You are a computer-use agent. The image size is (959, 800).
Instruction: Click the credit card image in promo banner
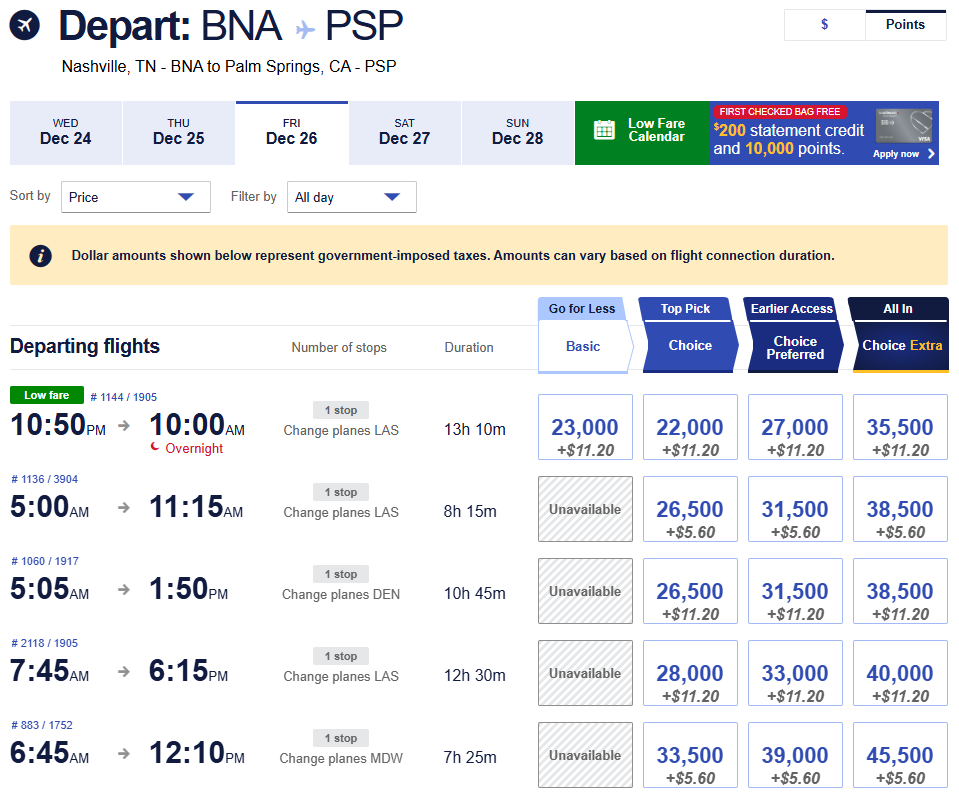pyautogui.click(x=904, y=126)
